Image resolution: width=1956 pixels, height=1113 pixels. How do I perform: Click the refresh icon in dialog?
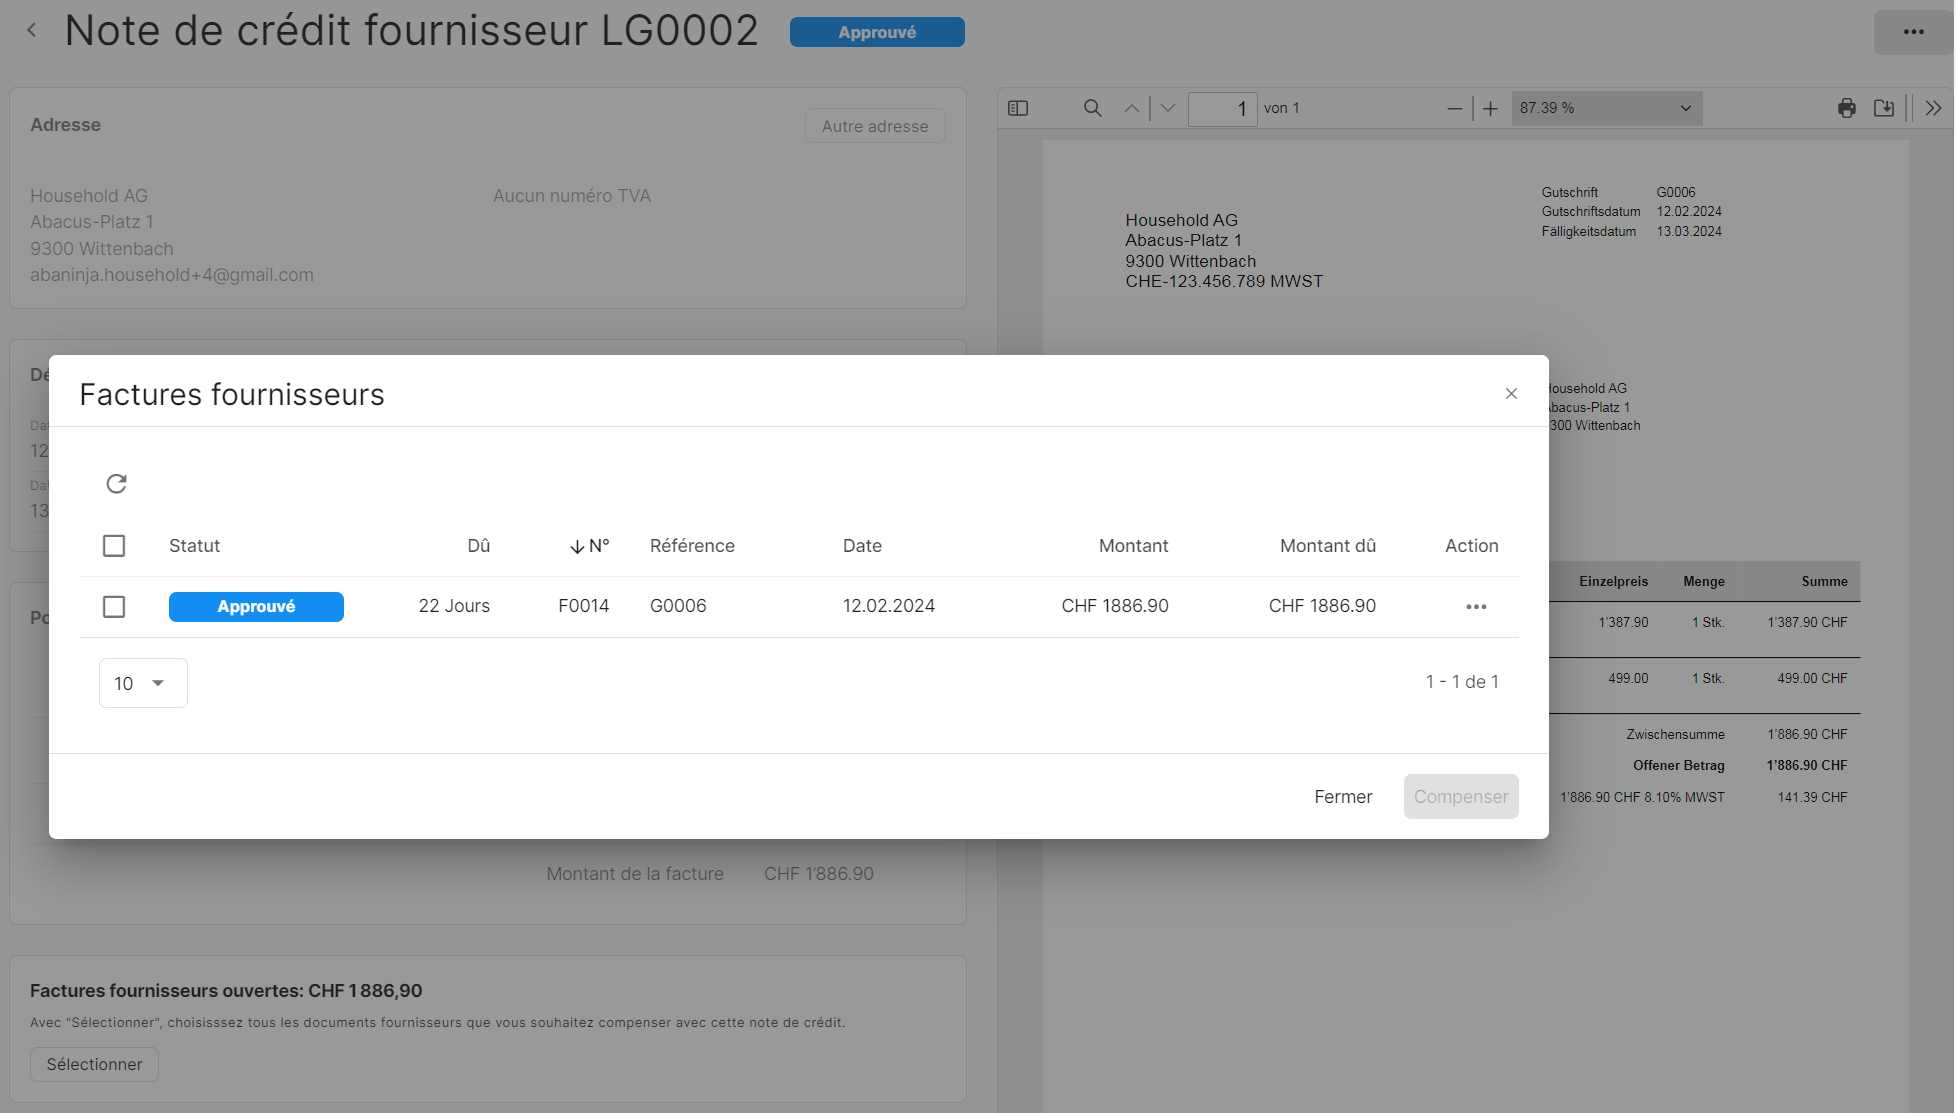[x=116, y=484]
